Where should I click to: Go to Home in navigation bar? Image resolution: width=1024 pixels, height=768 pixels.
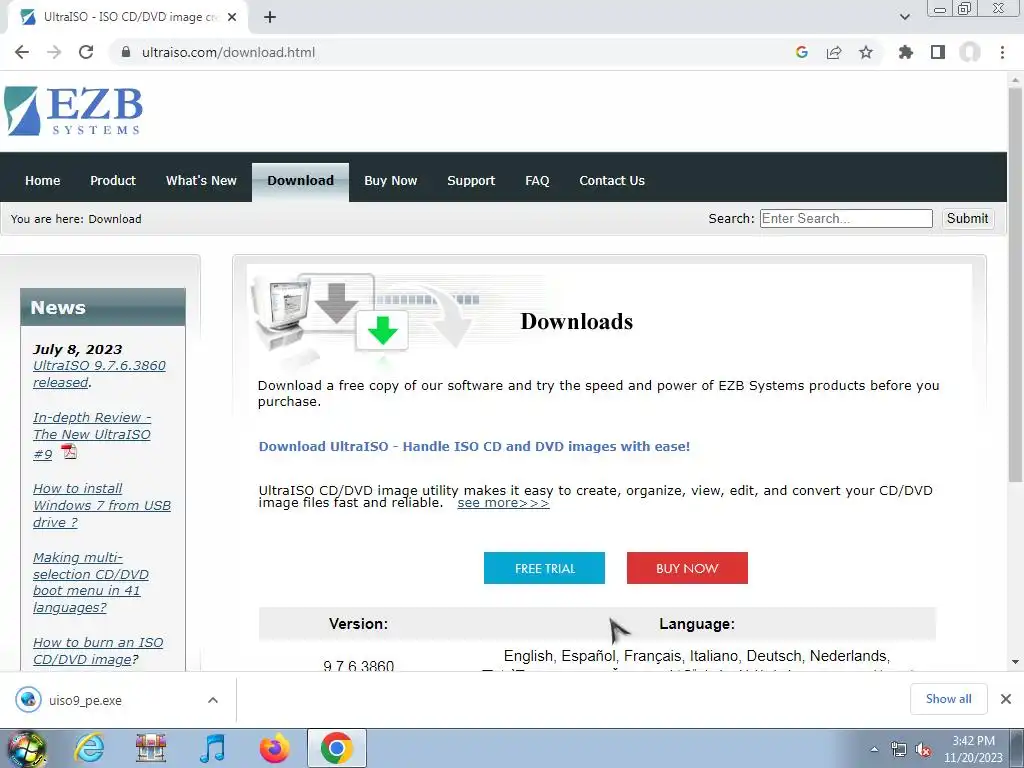point(42,180)
